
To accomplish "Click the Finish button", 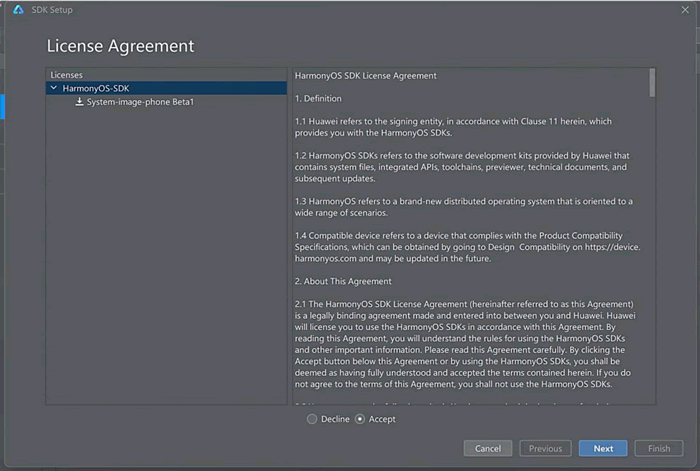I will pyautogui.click(x=658, y=448).
